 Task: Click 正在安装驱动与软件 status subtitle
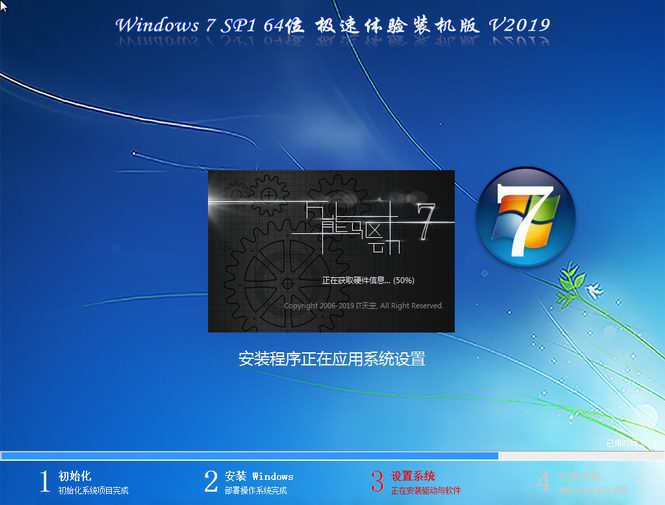tap(426, 491)
